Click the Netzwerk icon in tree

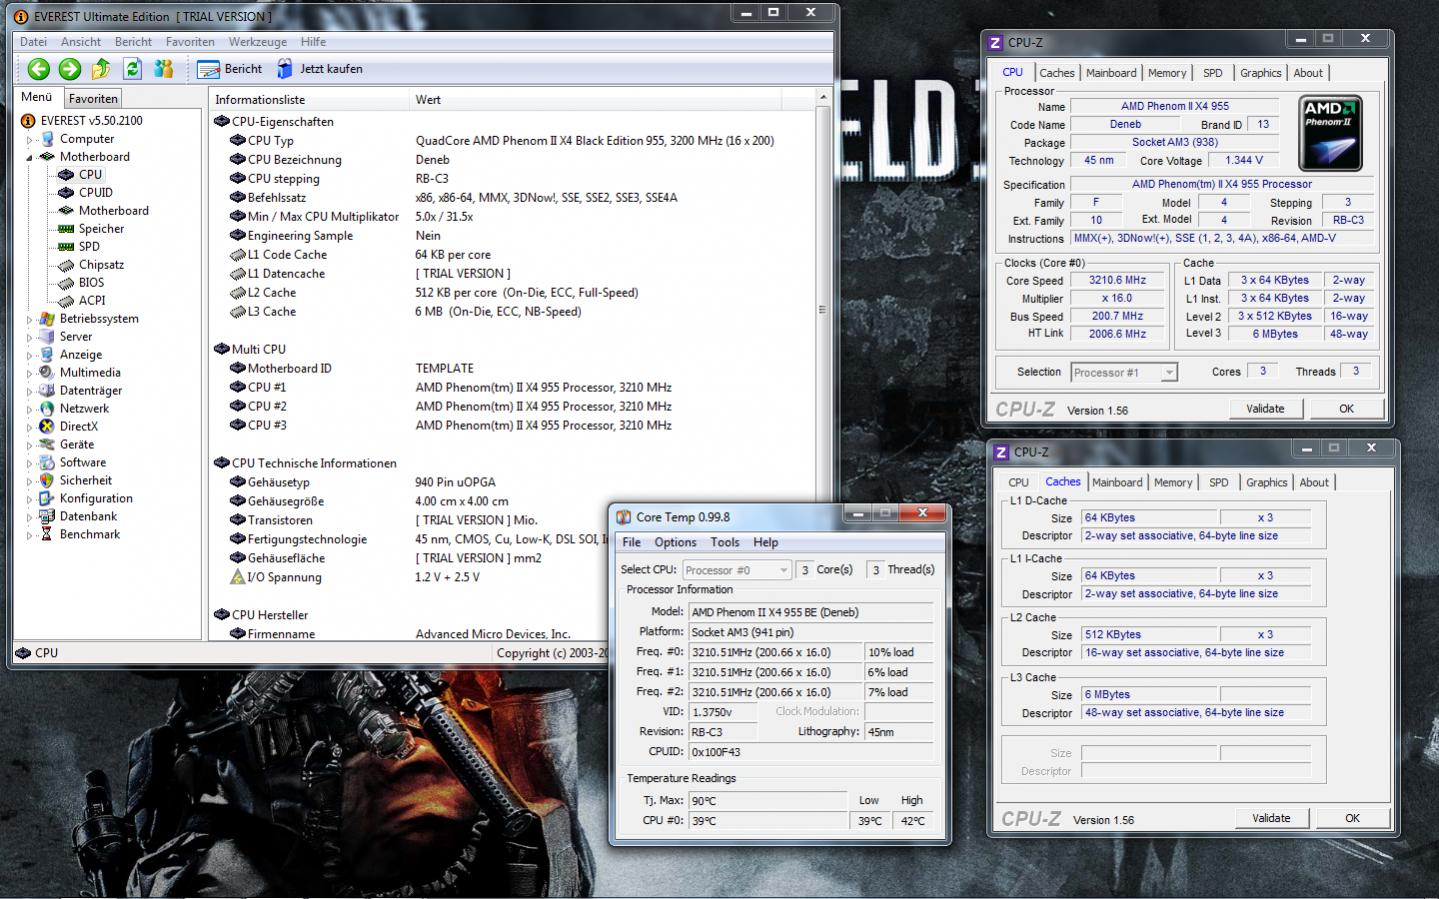click(47, 408)
